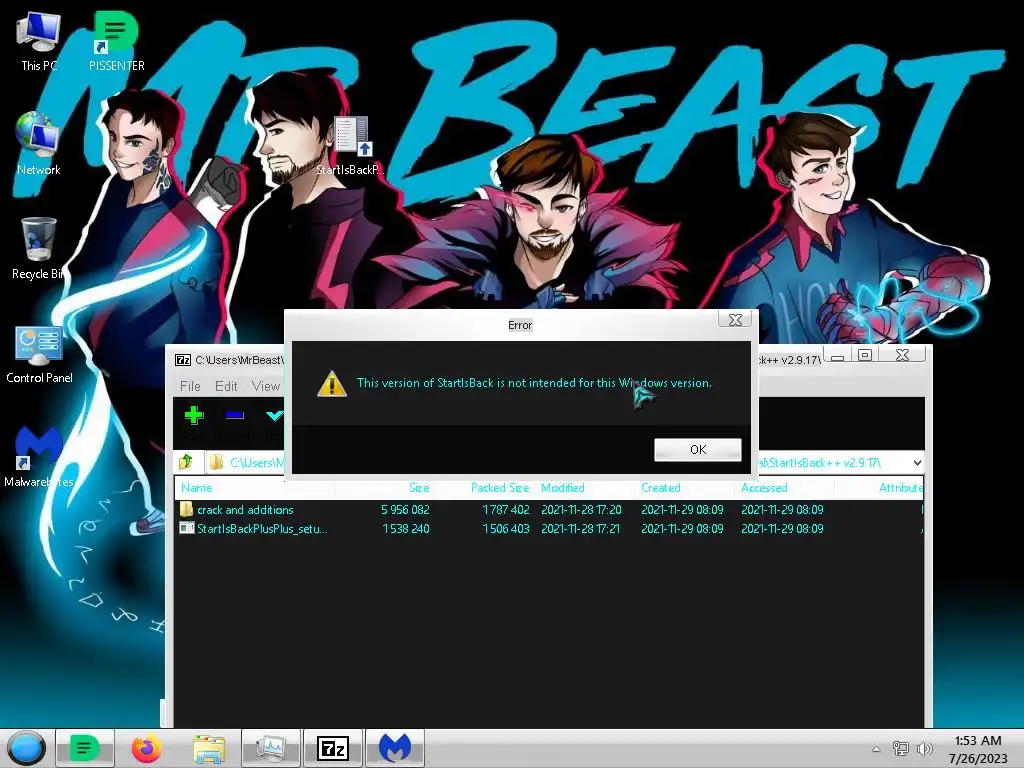The image size is (1024, 768).
Task: Open Control Panel desktop icon
Action: point(39,353)
